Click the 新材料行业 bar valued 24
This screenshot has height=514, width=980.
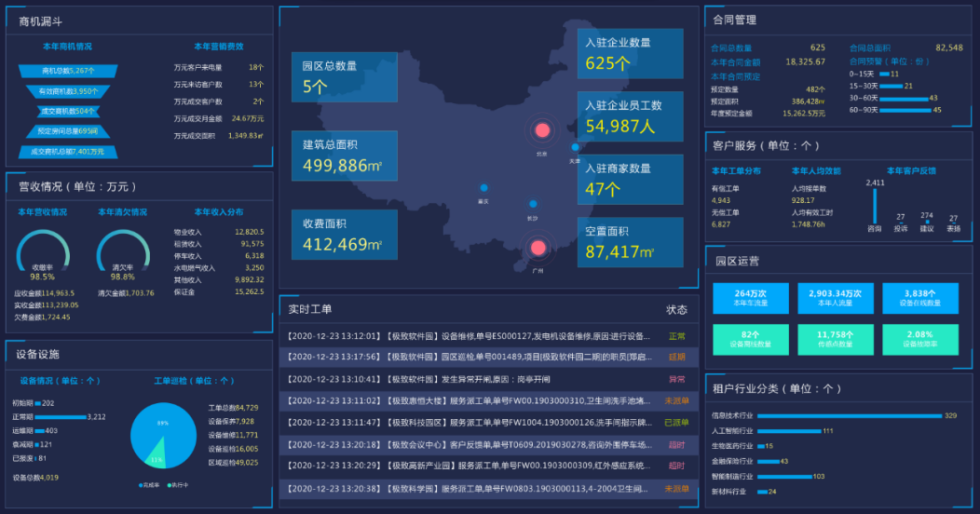coord(762,491)
